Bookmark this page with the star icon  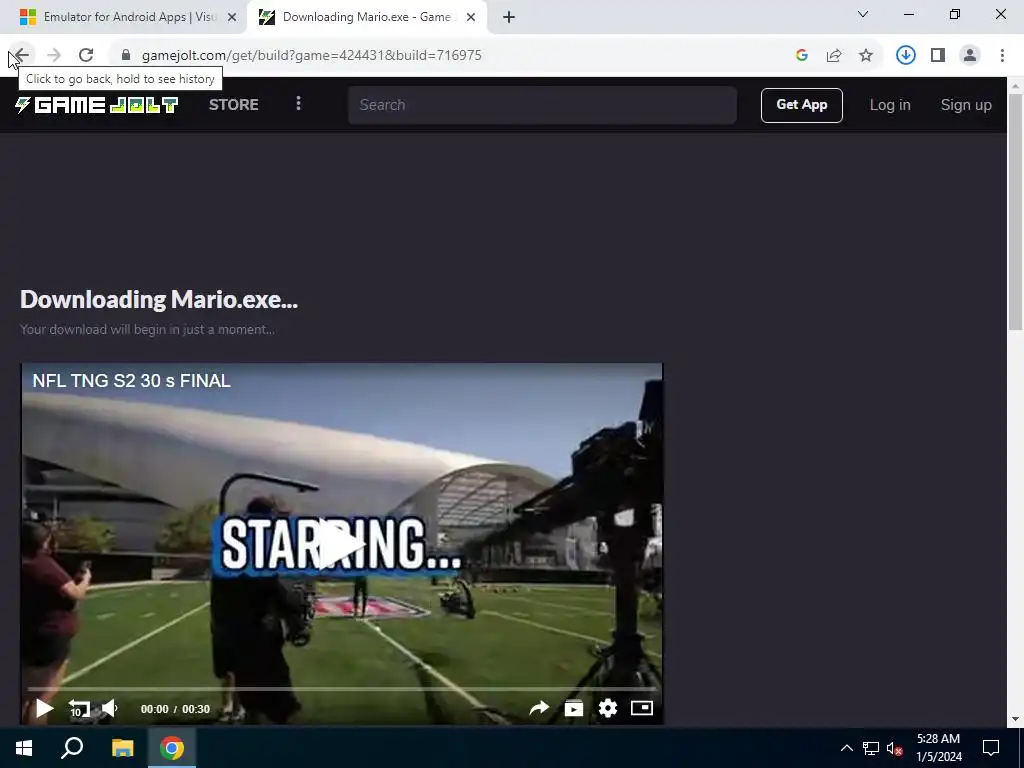click(866, 56)
